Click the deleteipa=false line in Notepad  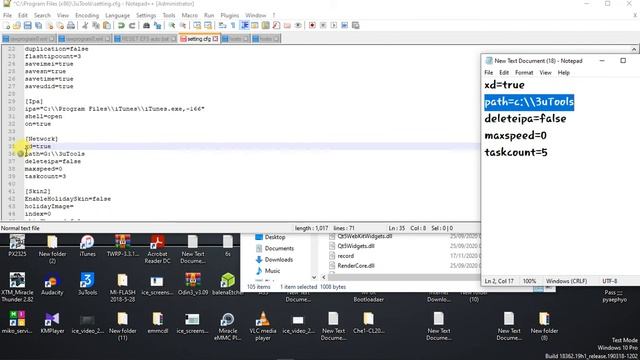coord(525,119)
